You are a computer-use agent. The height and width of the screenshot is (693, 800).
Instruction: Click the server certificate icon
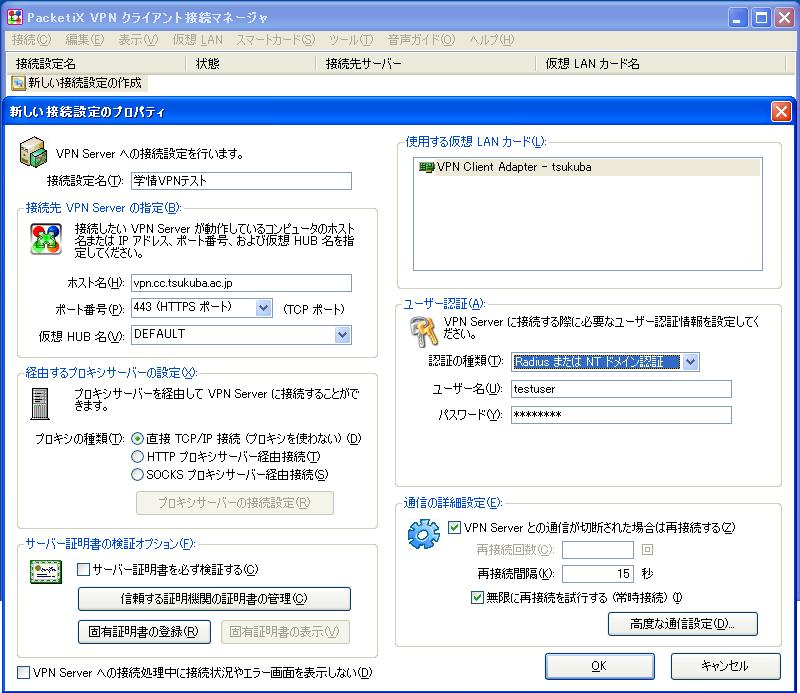46,572
